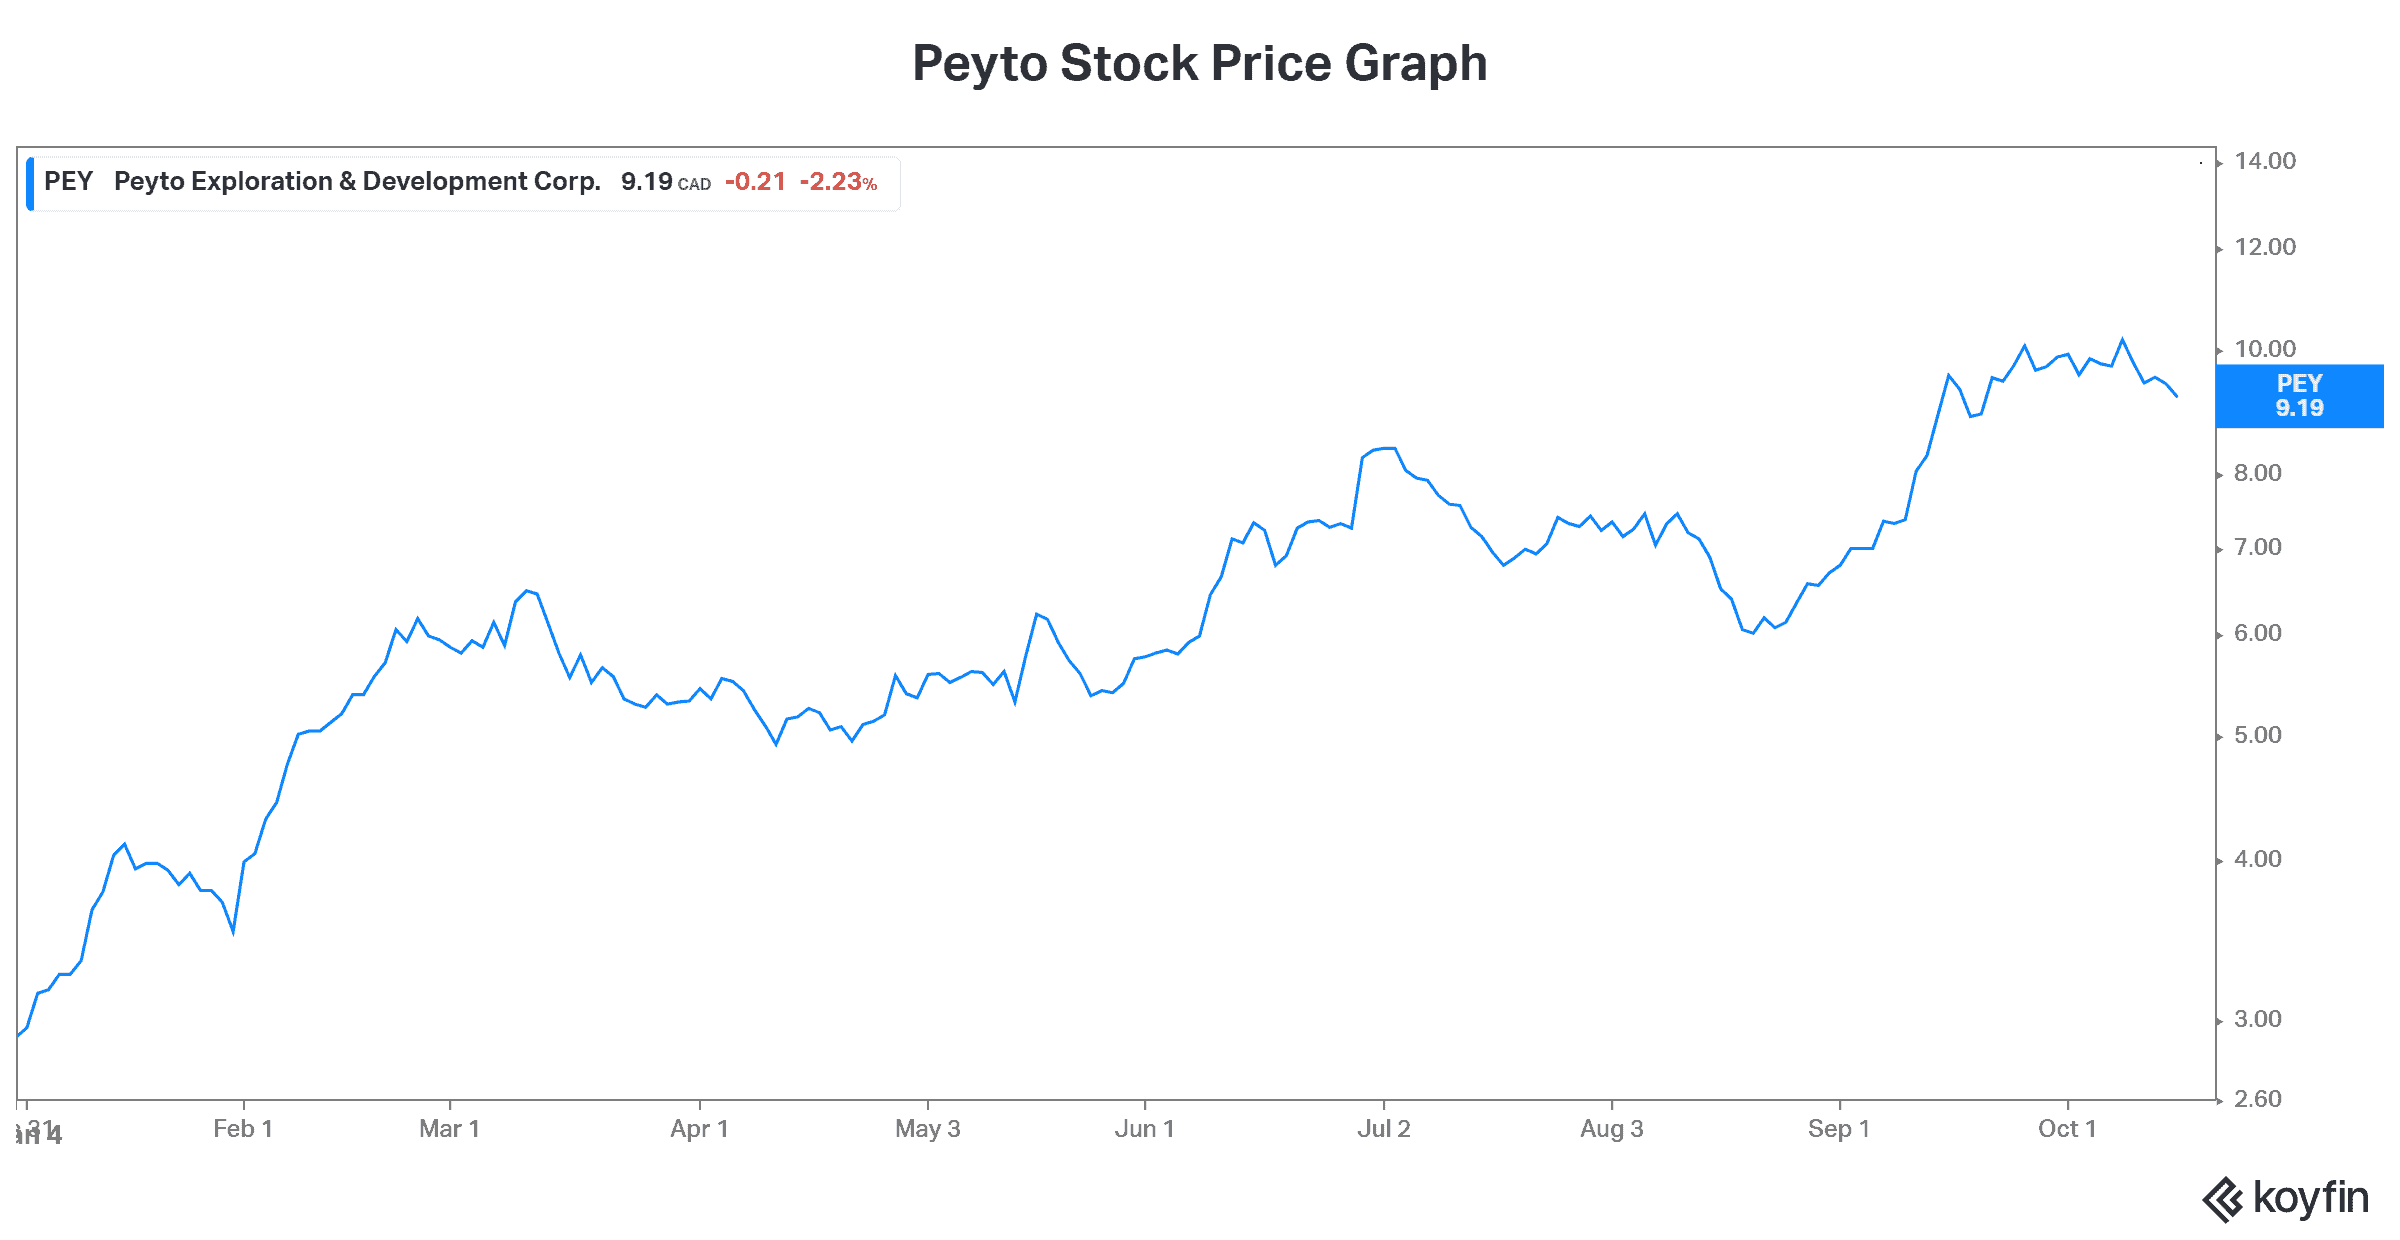2400x1240 pixels.
Task: Select the PEY ticker symbol in legend
Action: (x=68, y=181)
